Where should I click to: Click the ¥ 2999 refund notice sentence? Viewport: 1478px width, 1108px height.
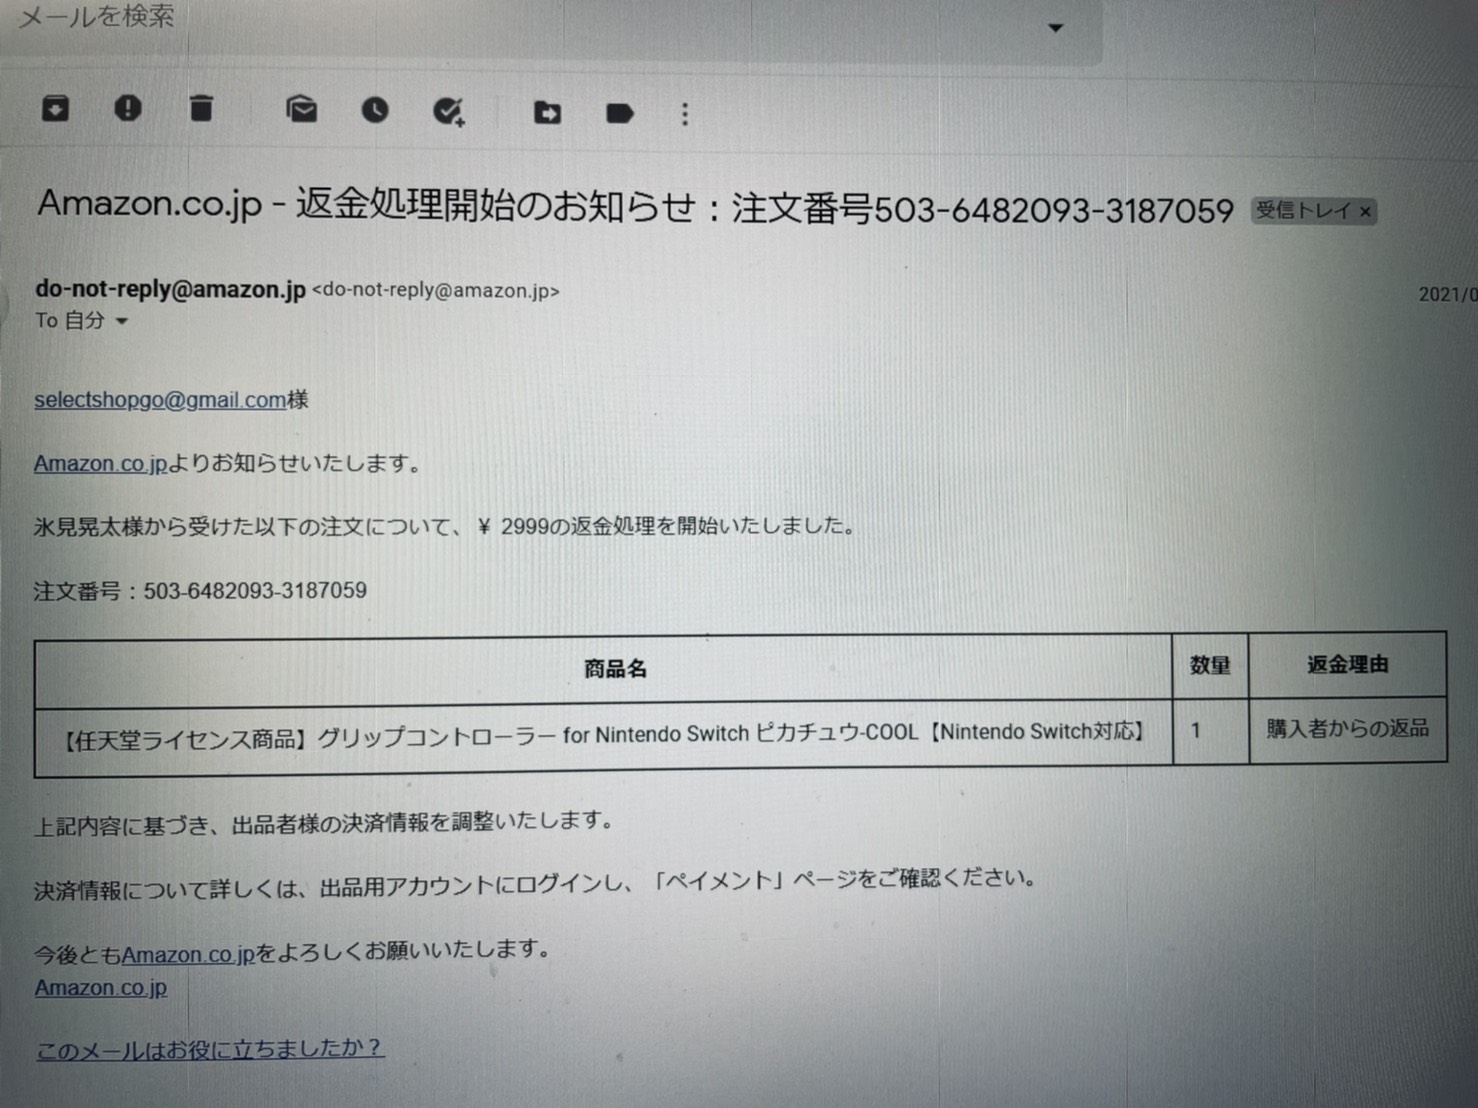(446, 527)
